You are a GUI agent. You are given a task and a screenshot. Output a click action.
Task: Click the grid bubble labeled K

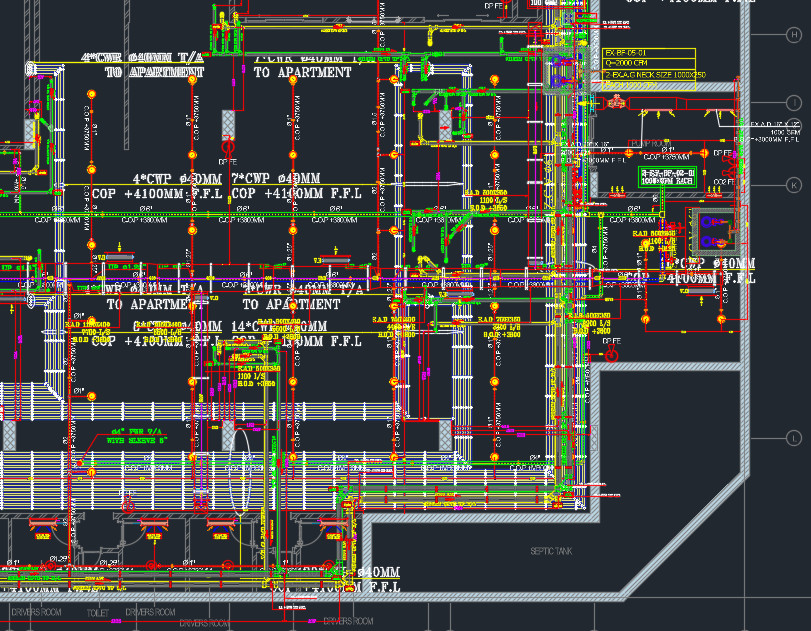click(792, 187)
